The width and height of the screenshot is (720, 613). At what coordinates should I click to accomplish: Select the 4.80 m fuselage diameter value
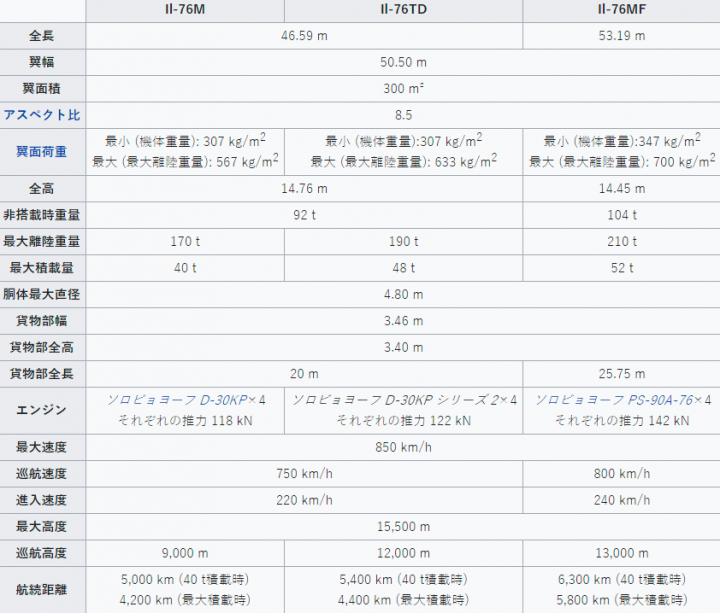tap(404, 294)
